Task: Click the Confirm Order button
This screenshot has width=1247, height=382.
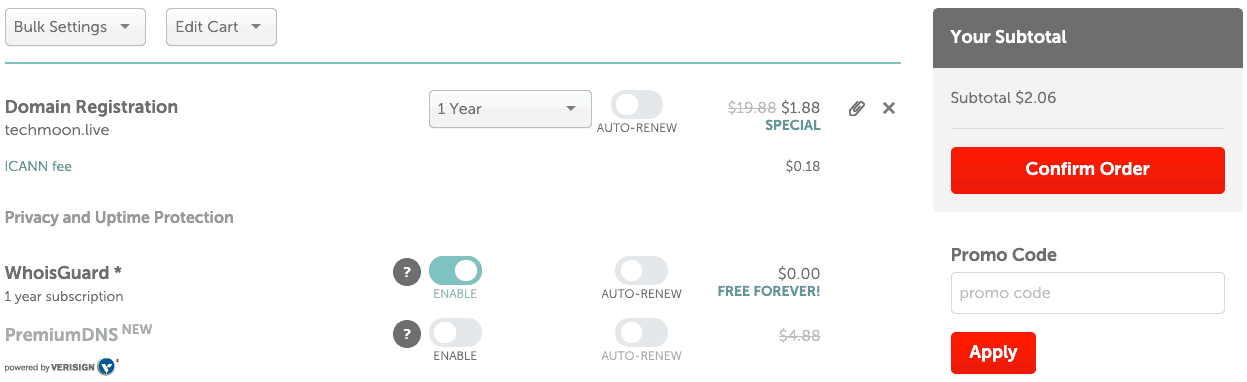Action: [1087, 170]
